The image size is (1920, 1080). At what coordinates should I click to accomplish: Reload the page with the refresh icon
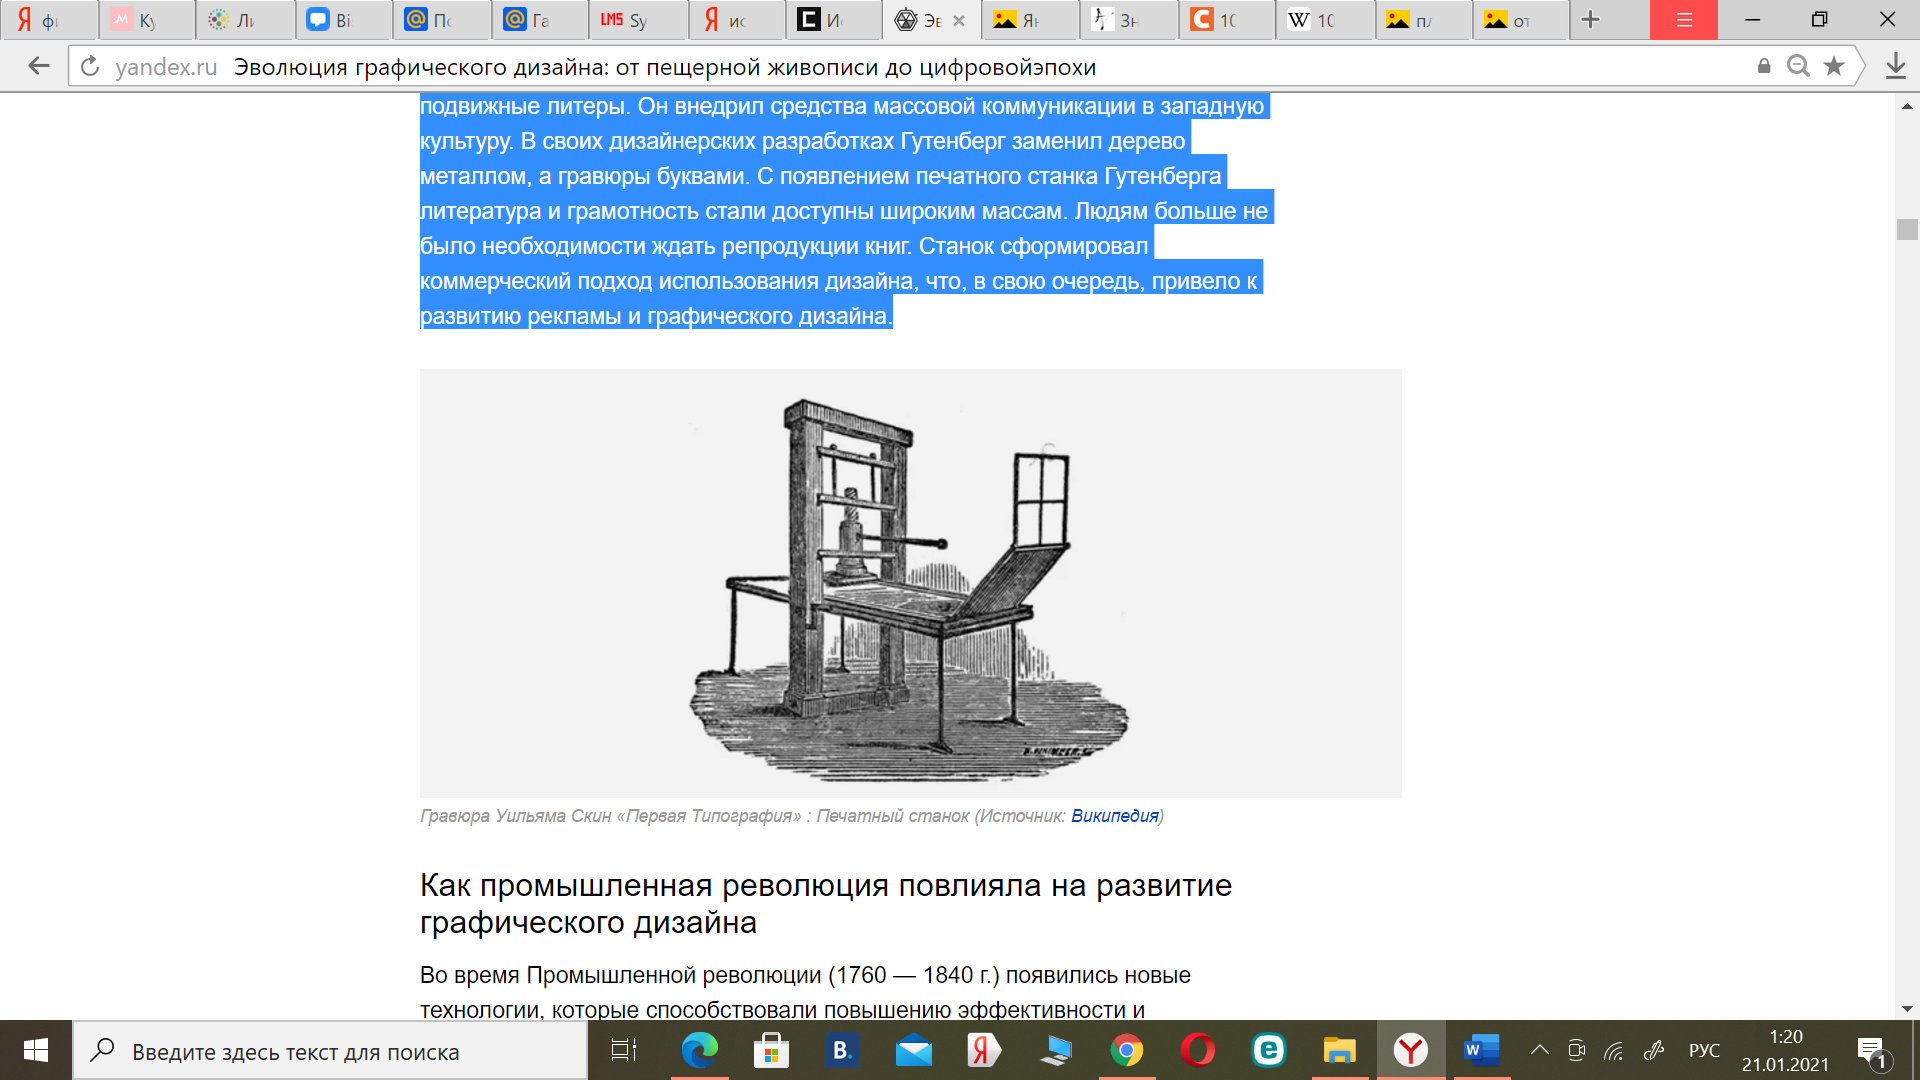[90, 66]
